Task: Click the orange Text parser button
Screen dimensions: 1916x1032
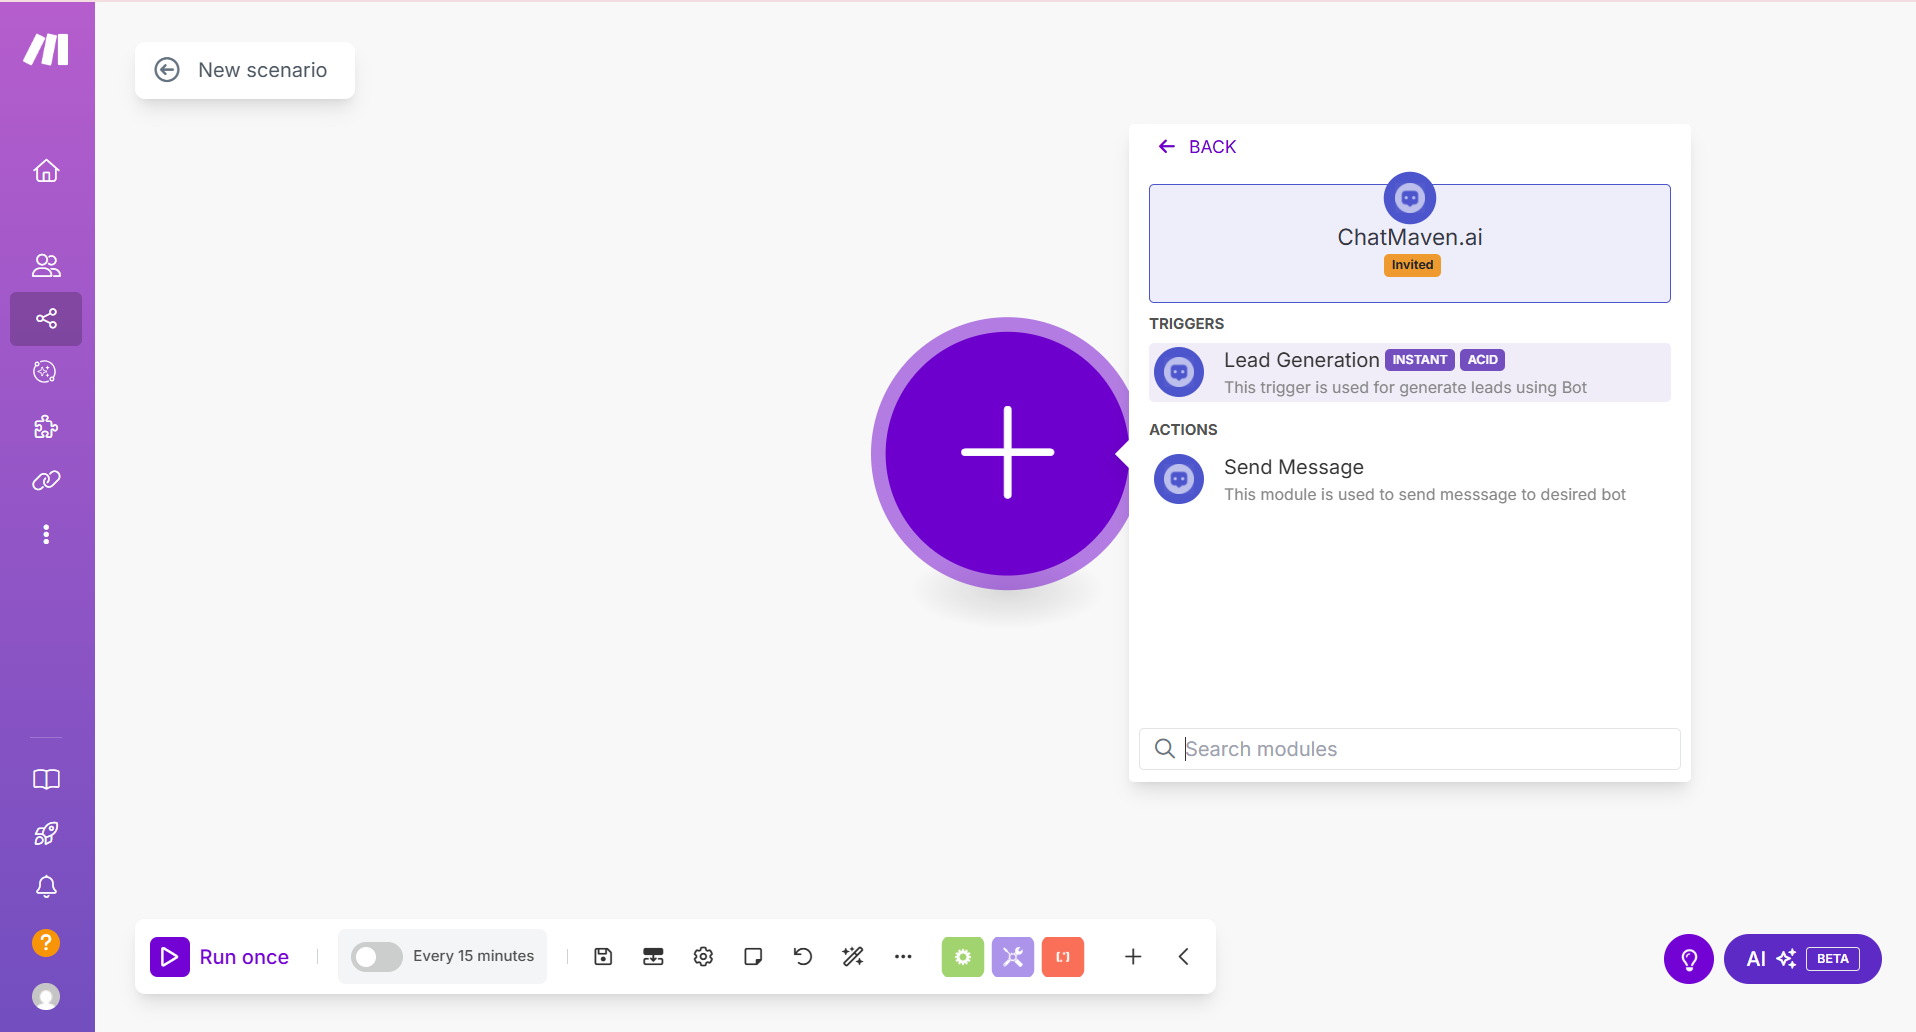Action: click(1062, 957)
